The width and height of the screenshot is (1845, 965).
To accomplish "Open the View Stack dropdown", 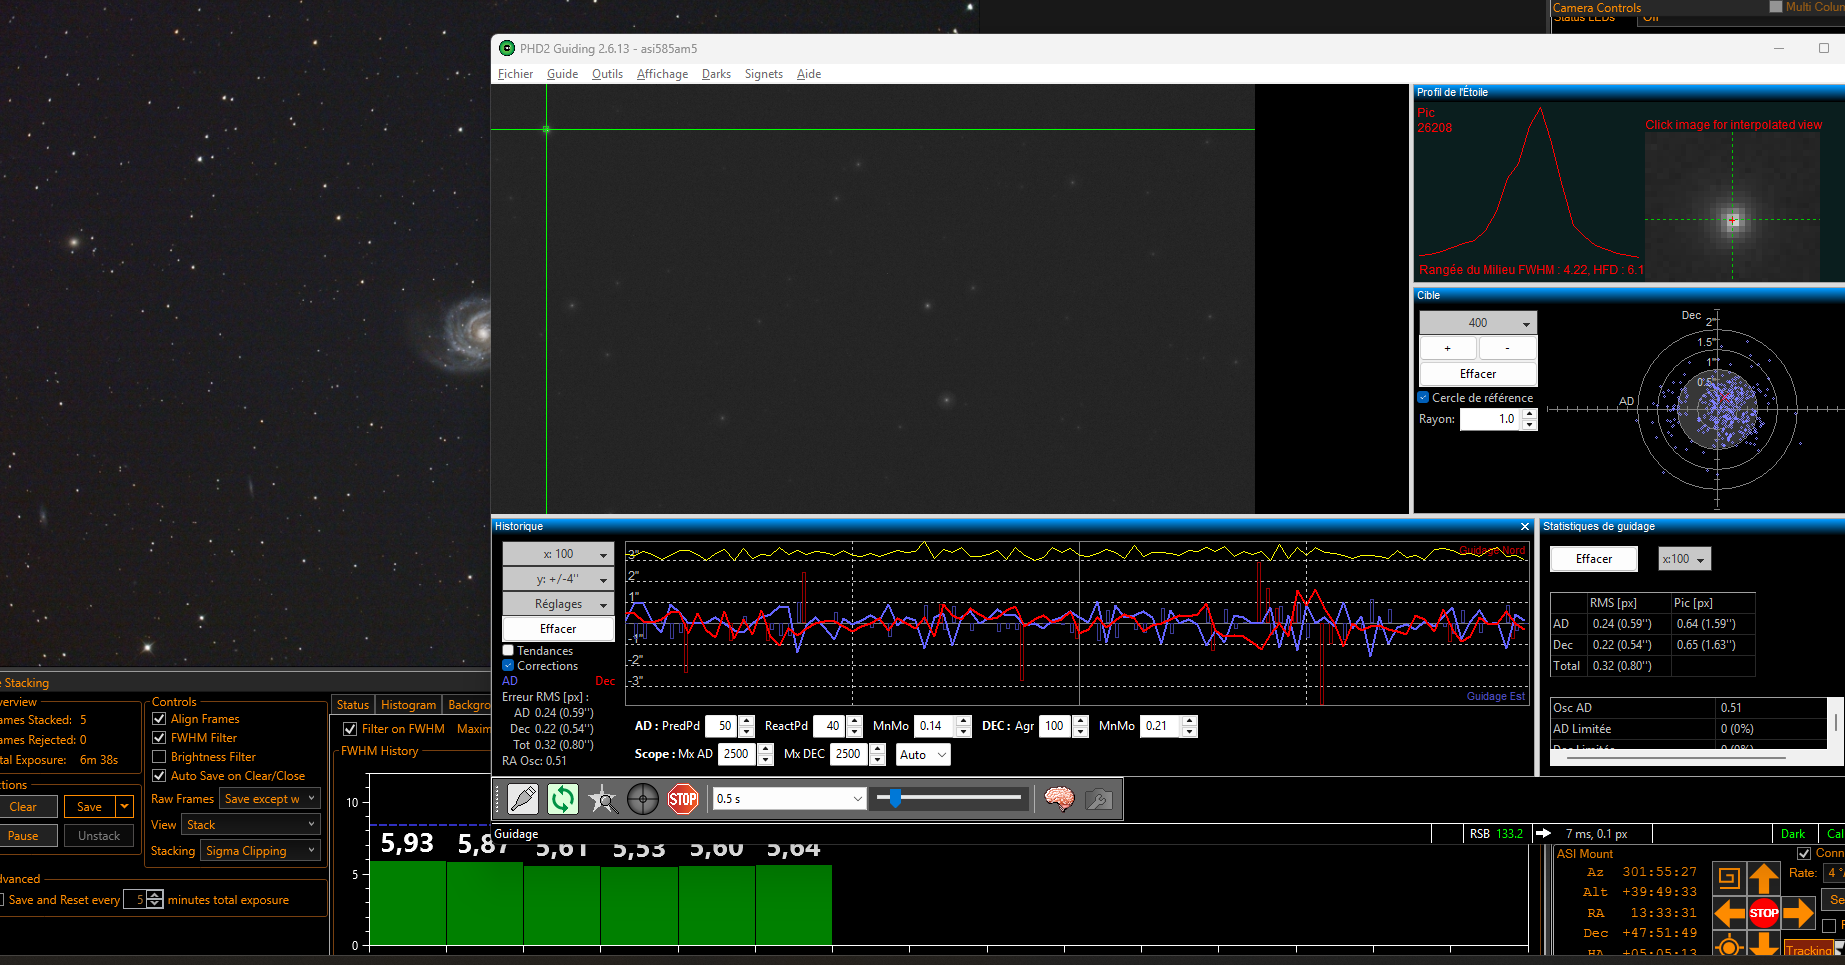I will point(251,825).
